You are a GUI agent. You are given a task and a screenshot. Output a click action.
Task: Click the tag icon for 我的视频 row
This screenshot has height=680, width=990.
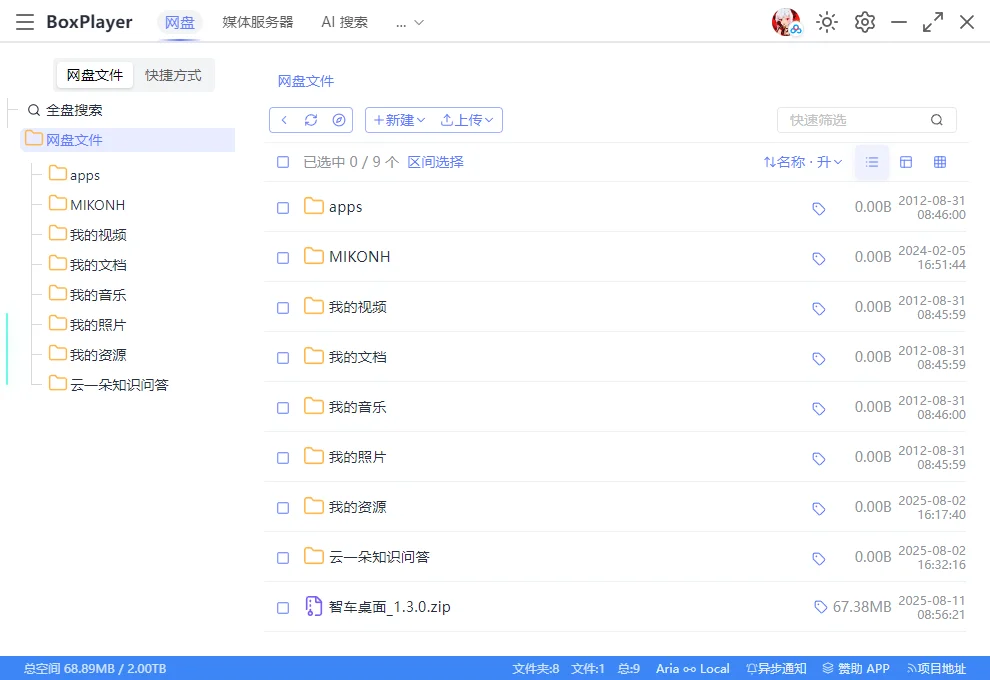pyautogui.click(x=819, y=308)
